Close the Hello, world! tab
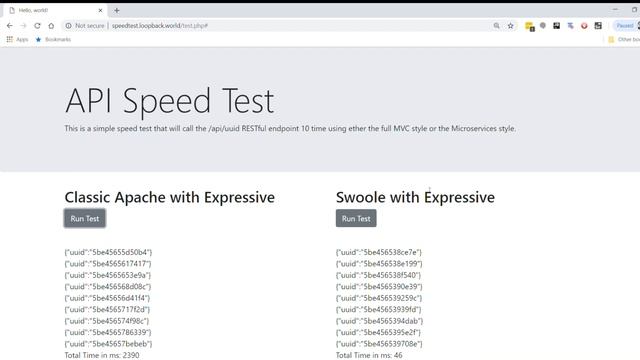 pyautogui.click(x=100, y=10)
